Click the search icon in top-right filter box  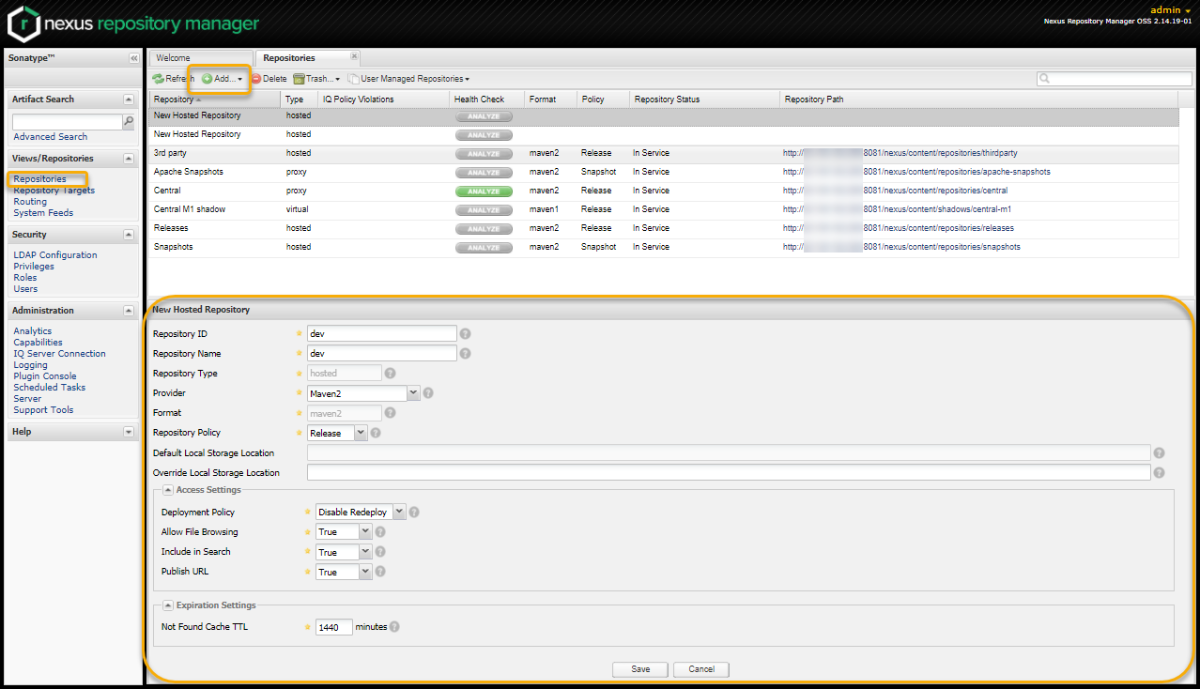(x=1044, y=79)
